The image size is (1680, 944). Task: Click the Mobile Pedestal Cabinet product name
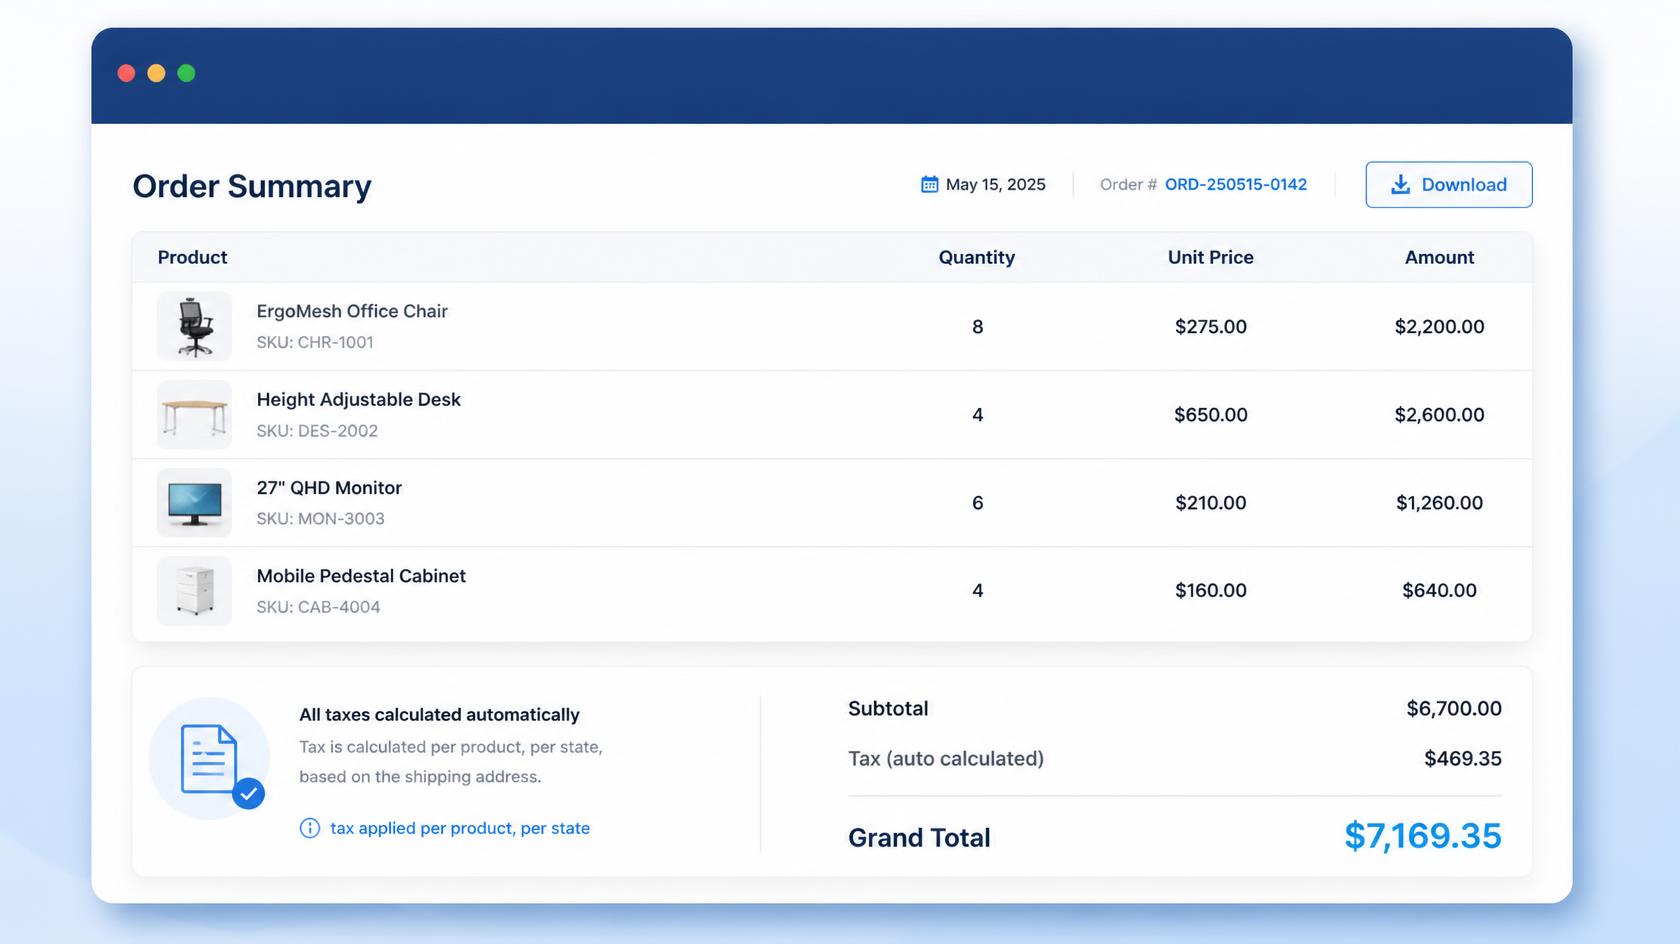coord(361,576)
